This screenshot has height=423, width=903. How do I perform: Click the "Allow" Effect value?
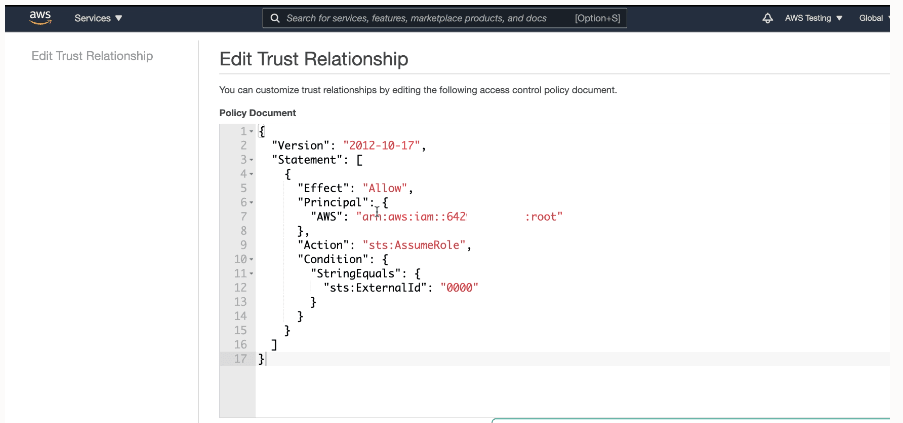(387, 188)
